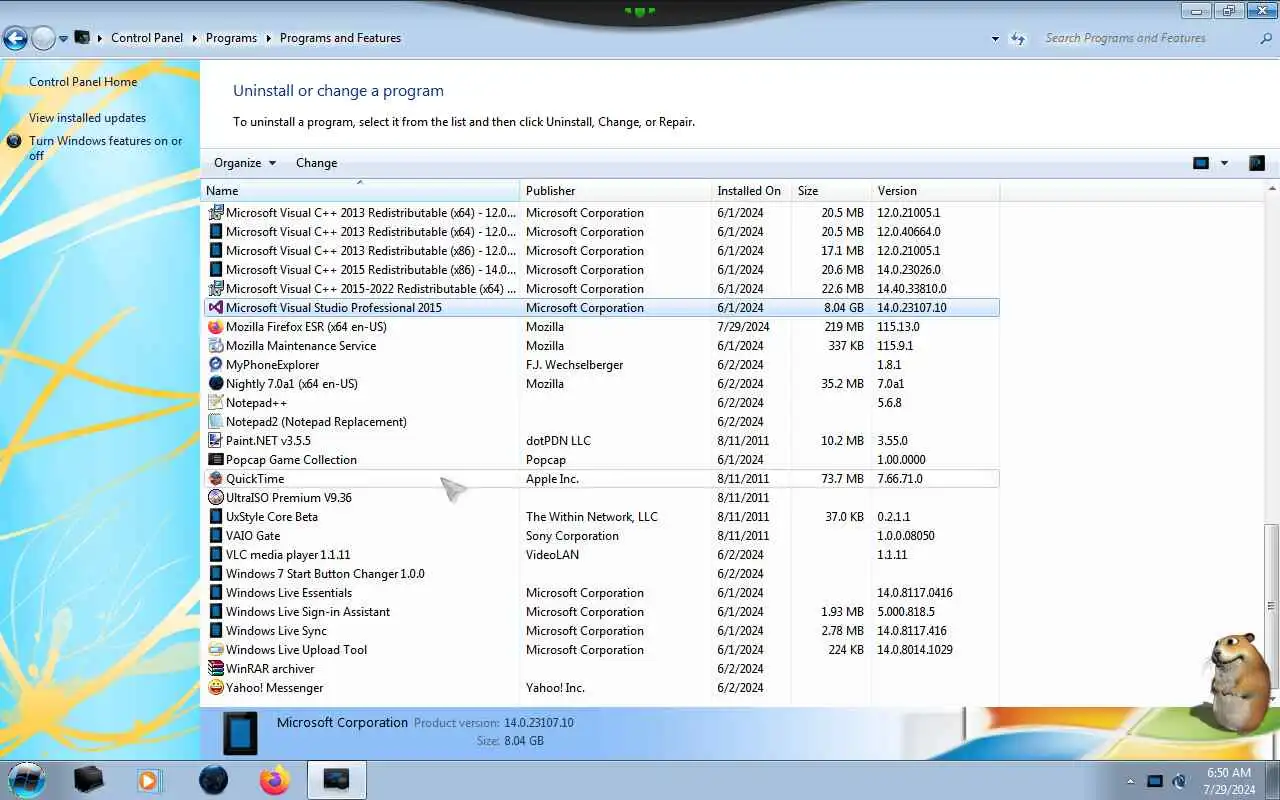The image size is (1280, 800).
Task: Click the Nightly globe icon on taskbar
Action: point(213,780)
